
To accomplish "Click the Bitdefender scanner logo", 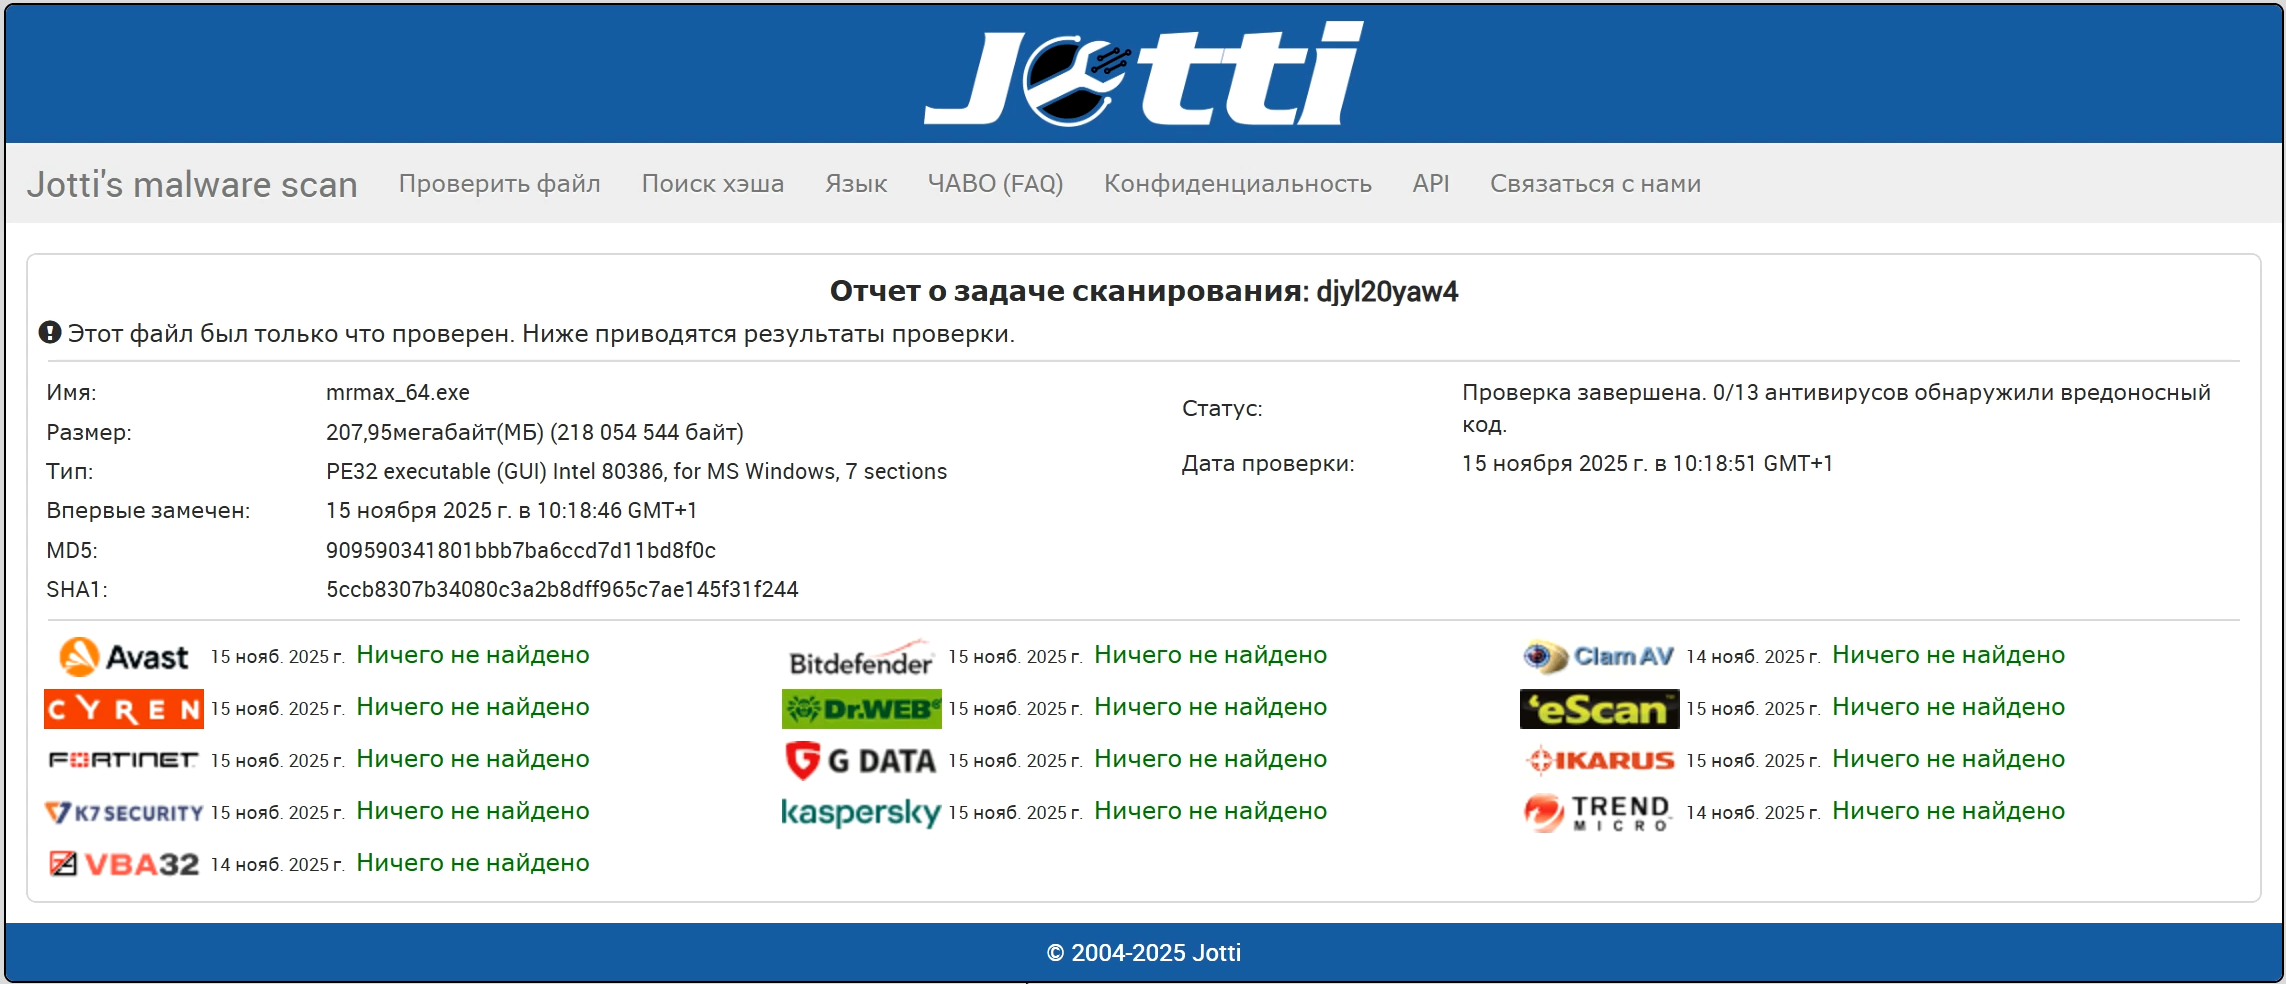I will [x=861, y=657].
